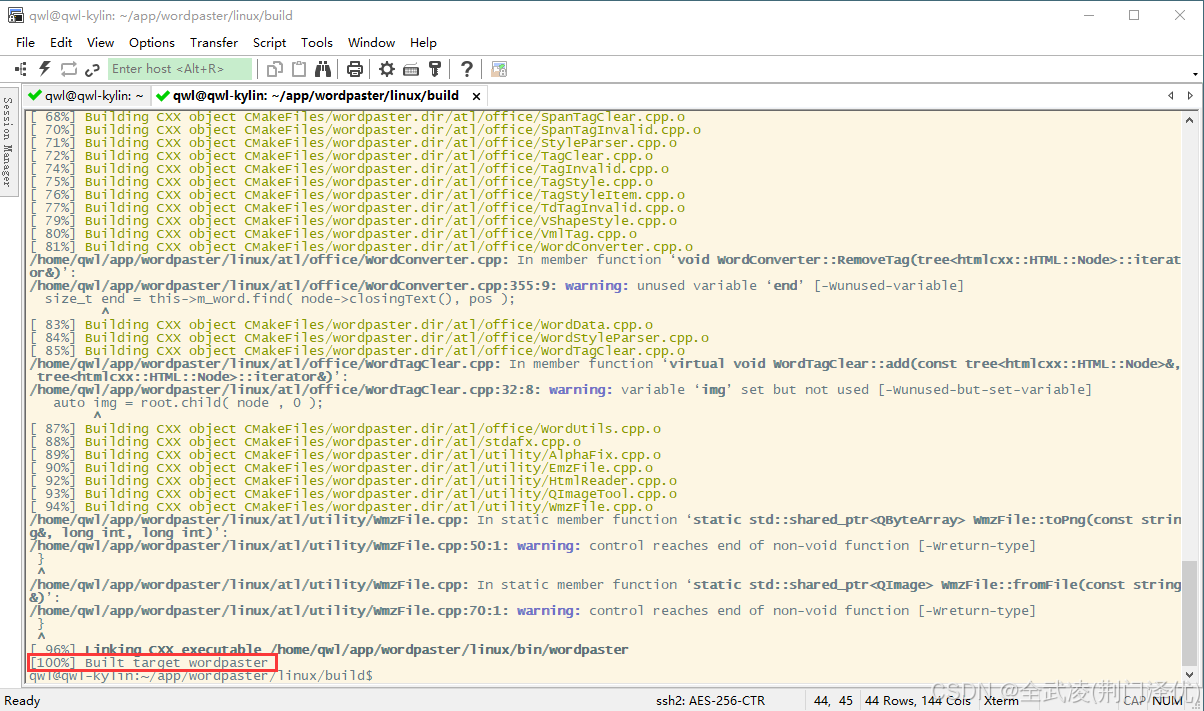Click the Copy toolbar icon

275,69
